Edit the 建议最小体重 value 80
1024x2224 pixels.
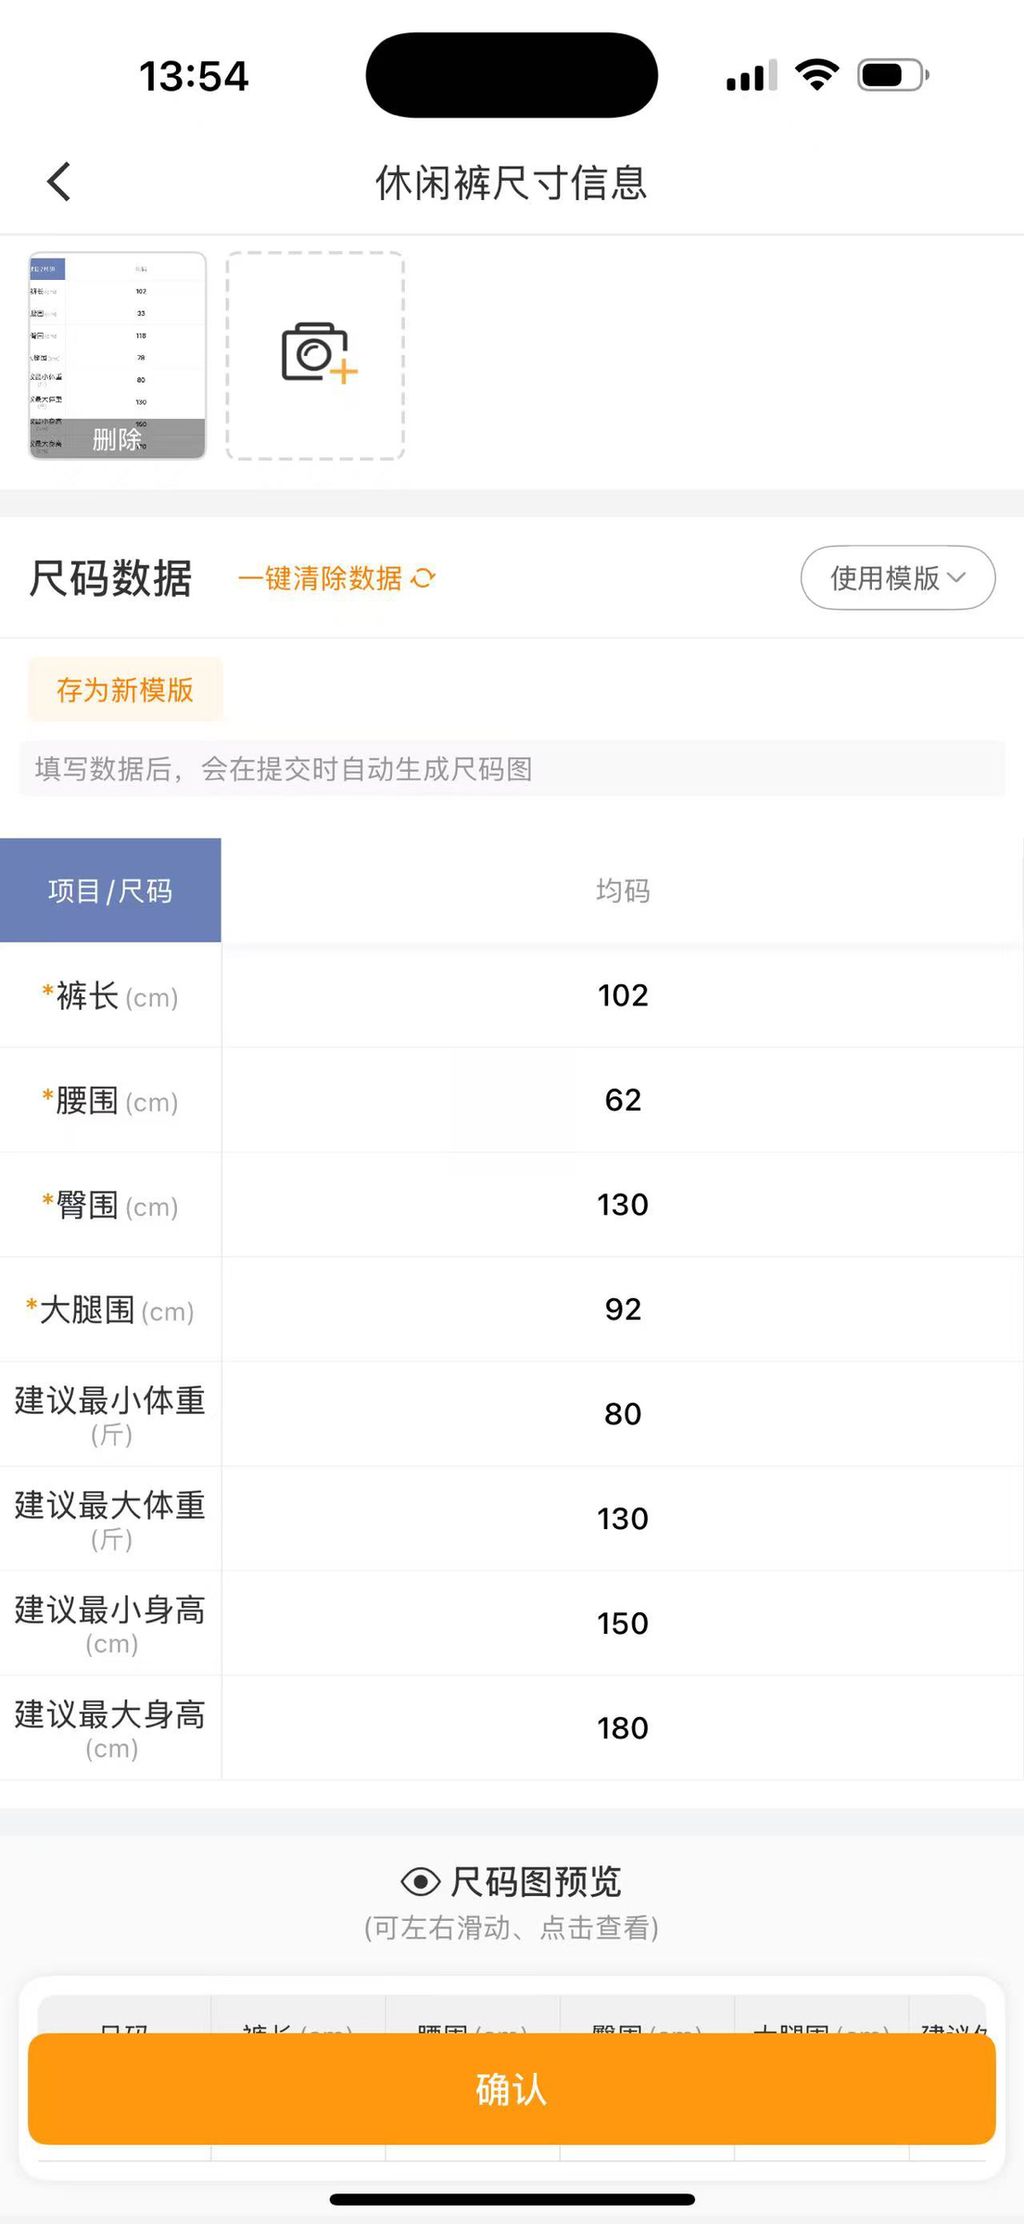click(x=622, y=1414)
